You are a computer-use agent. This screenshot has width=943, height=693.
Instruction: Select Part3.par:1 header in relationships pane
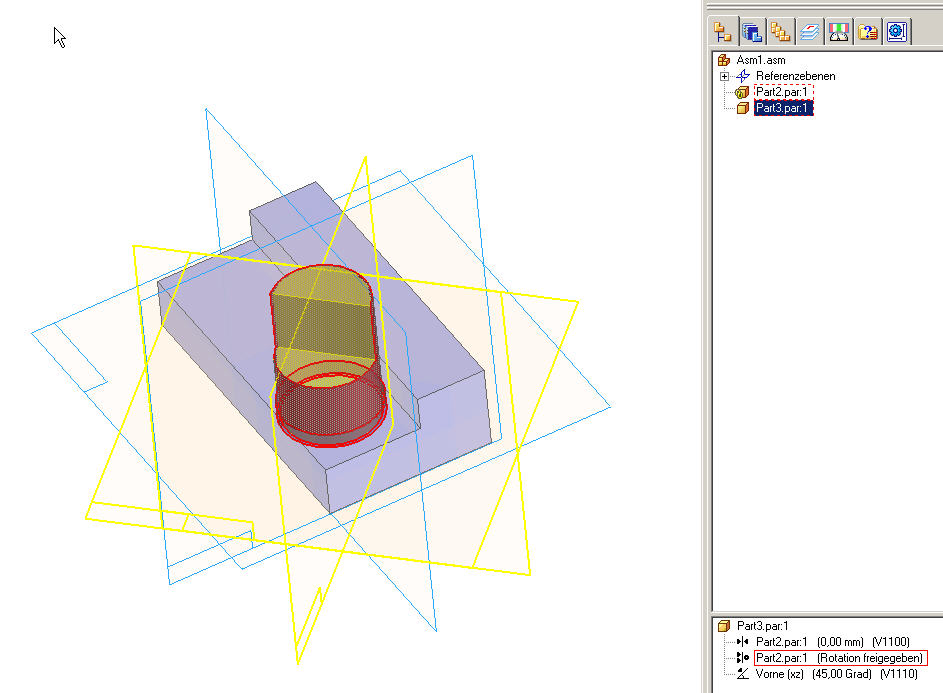point(763,626)
